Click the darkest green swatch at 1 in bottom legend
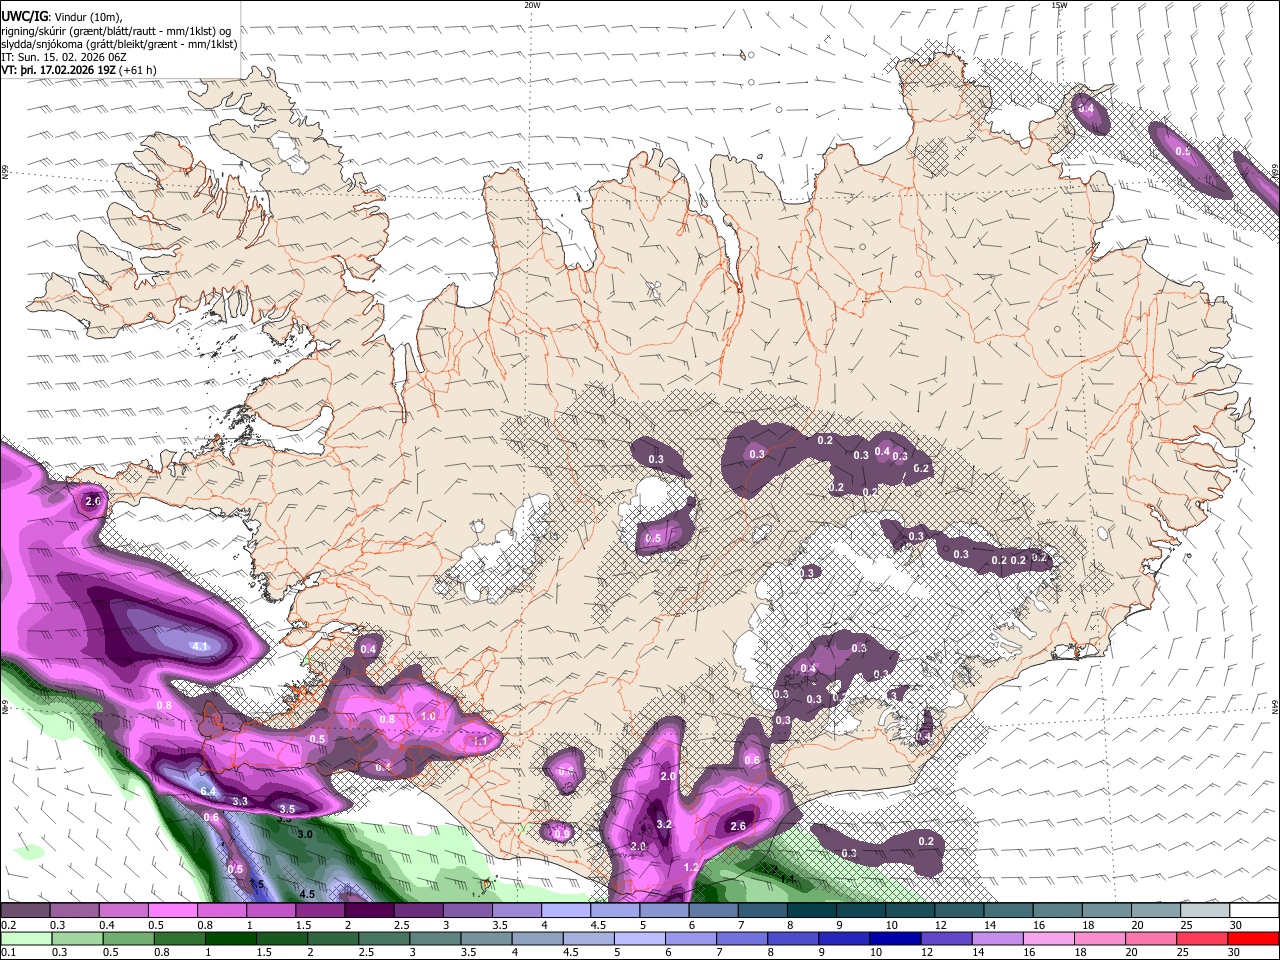 (233, 938)
